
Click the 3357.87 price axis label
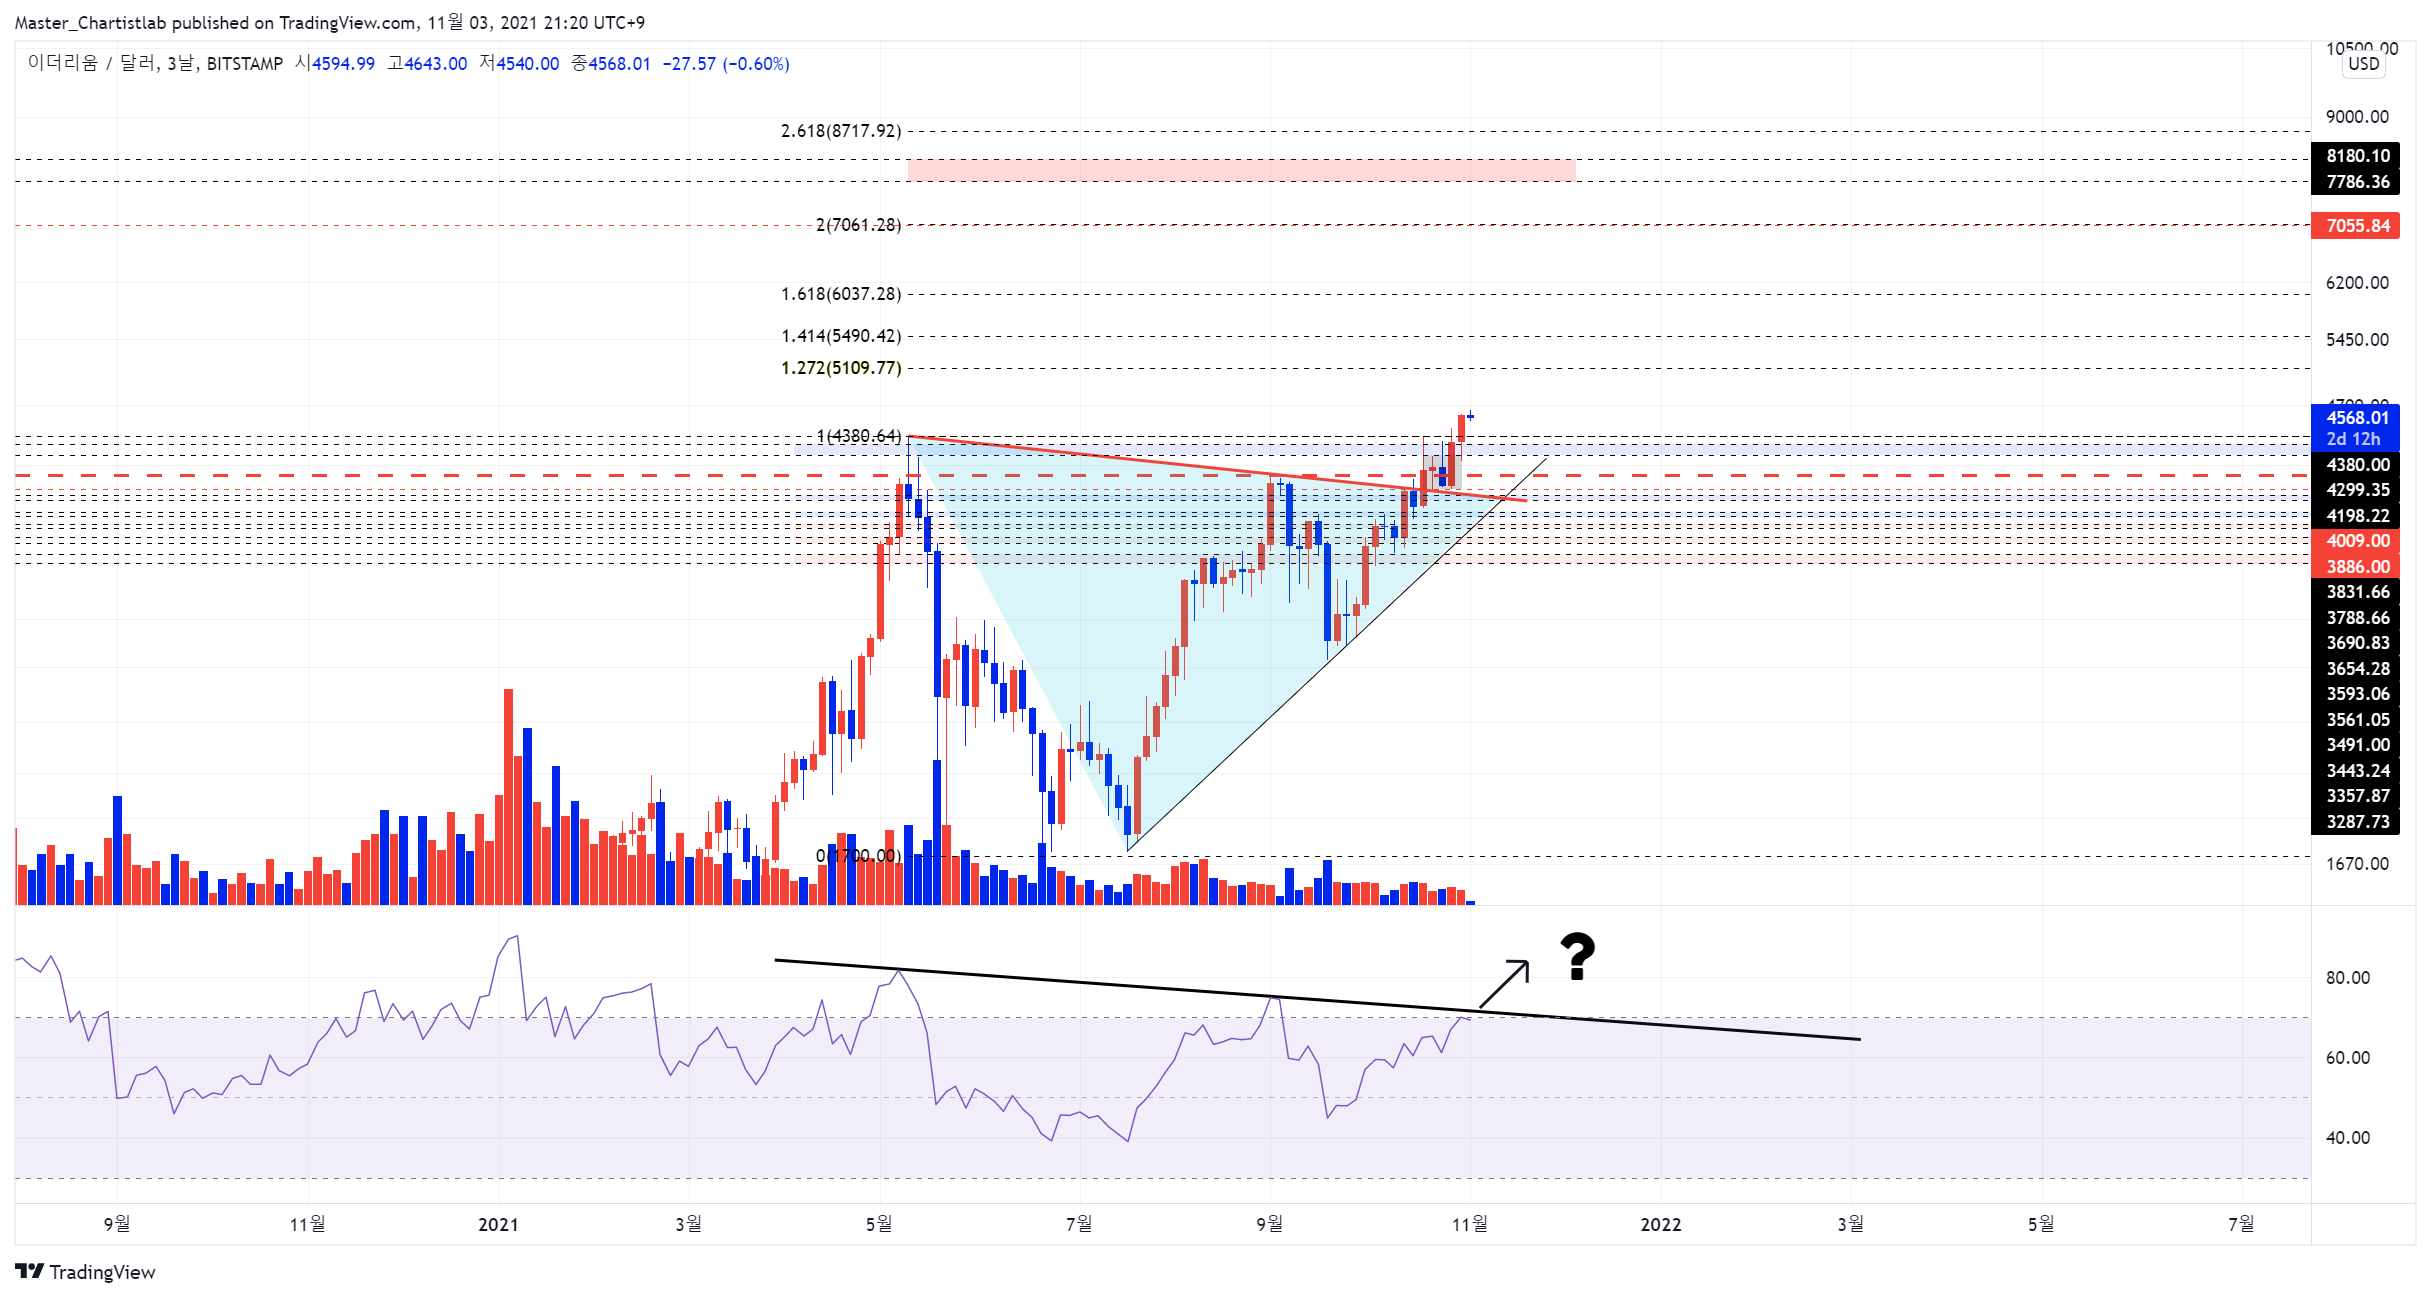[x=2356, y=796]
